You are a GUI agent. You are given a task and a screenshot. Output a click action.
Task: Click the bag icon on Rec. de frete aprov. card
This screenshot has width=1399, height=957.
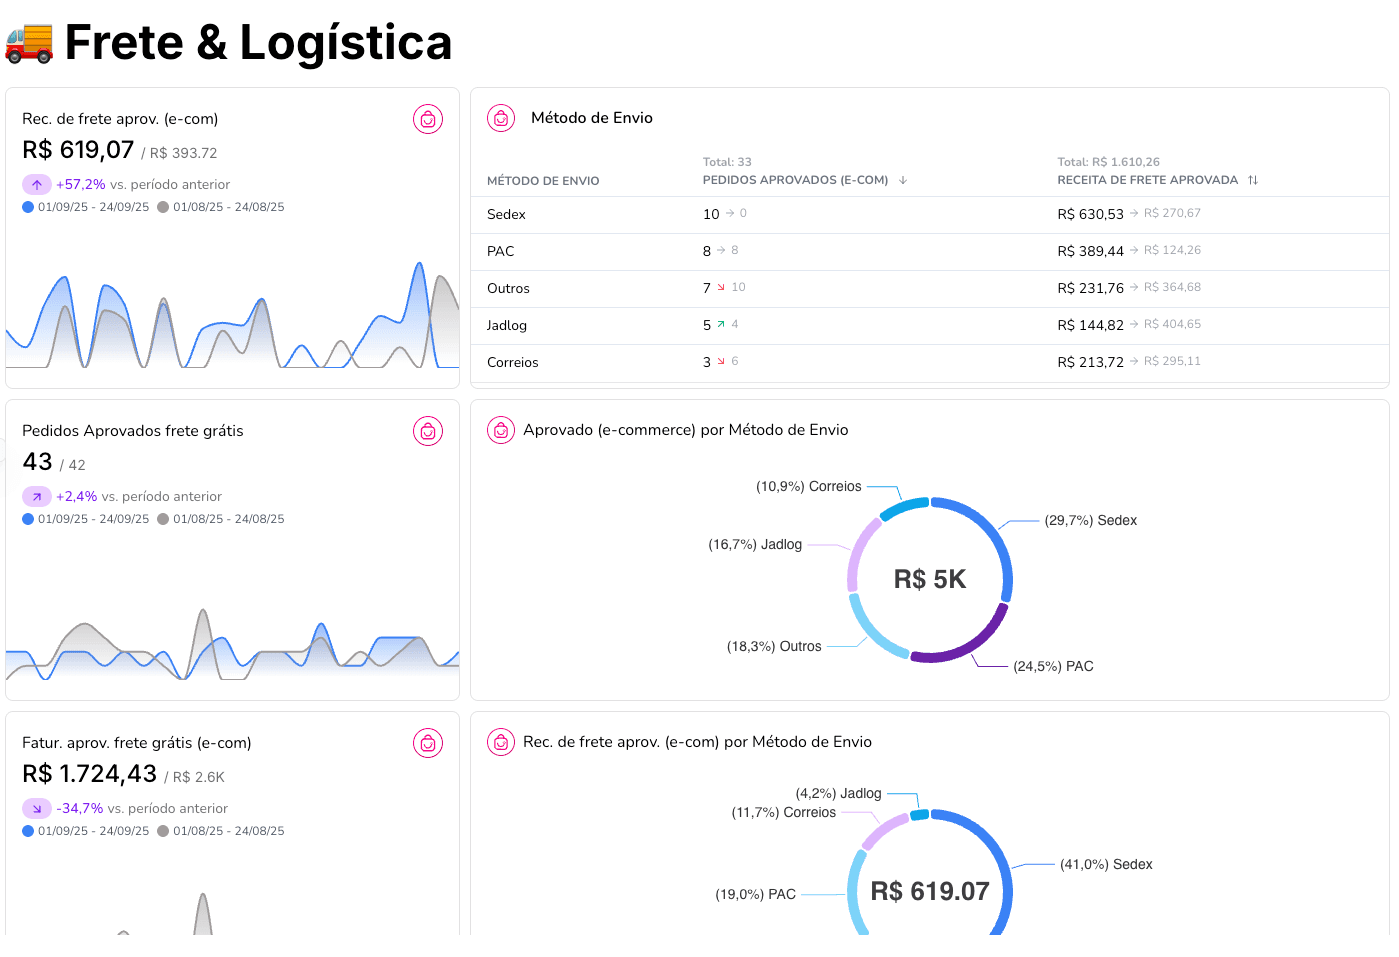point(428,119)
